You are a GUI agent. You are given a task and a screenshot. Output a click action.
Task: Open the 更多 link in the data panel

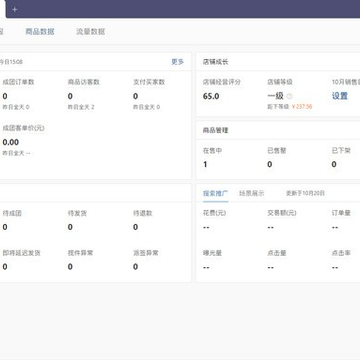177,62
